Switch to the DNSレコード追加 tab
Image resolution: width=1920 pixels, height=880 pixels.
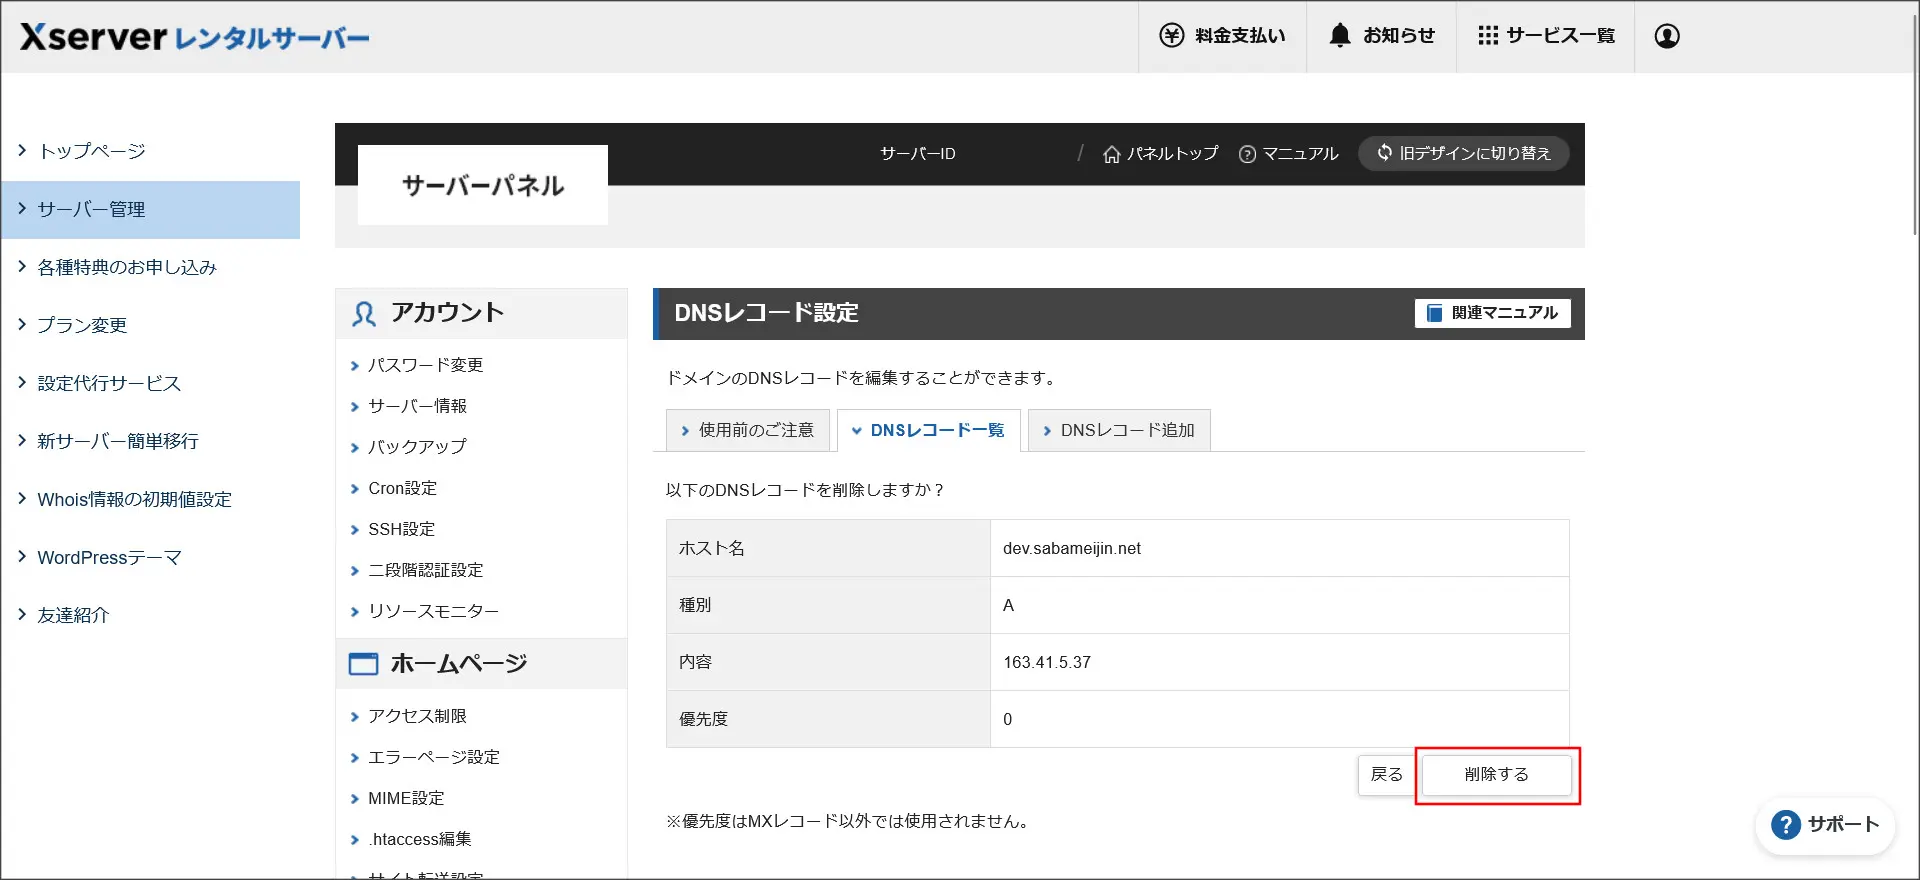coord(1119,430)
